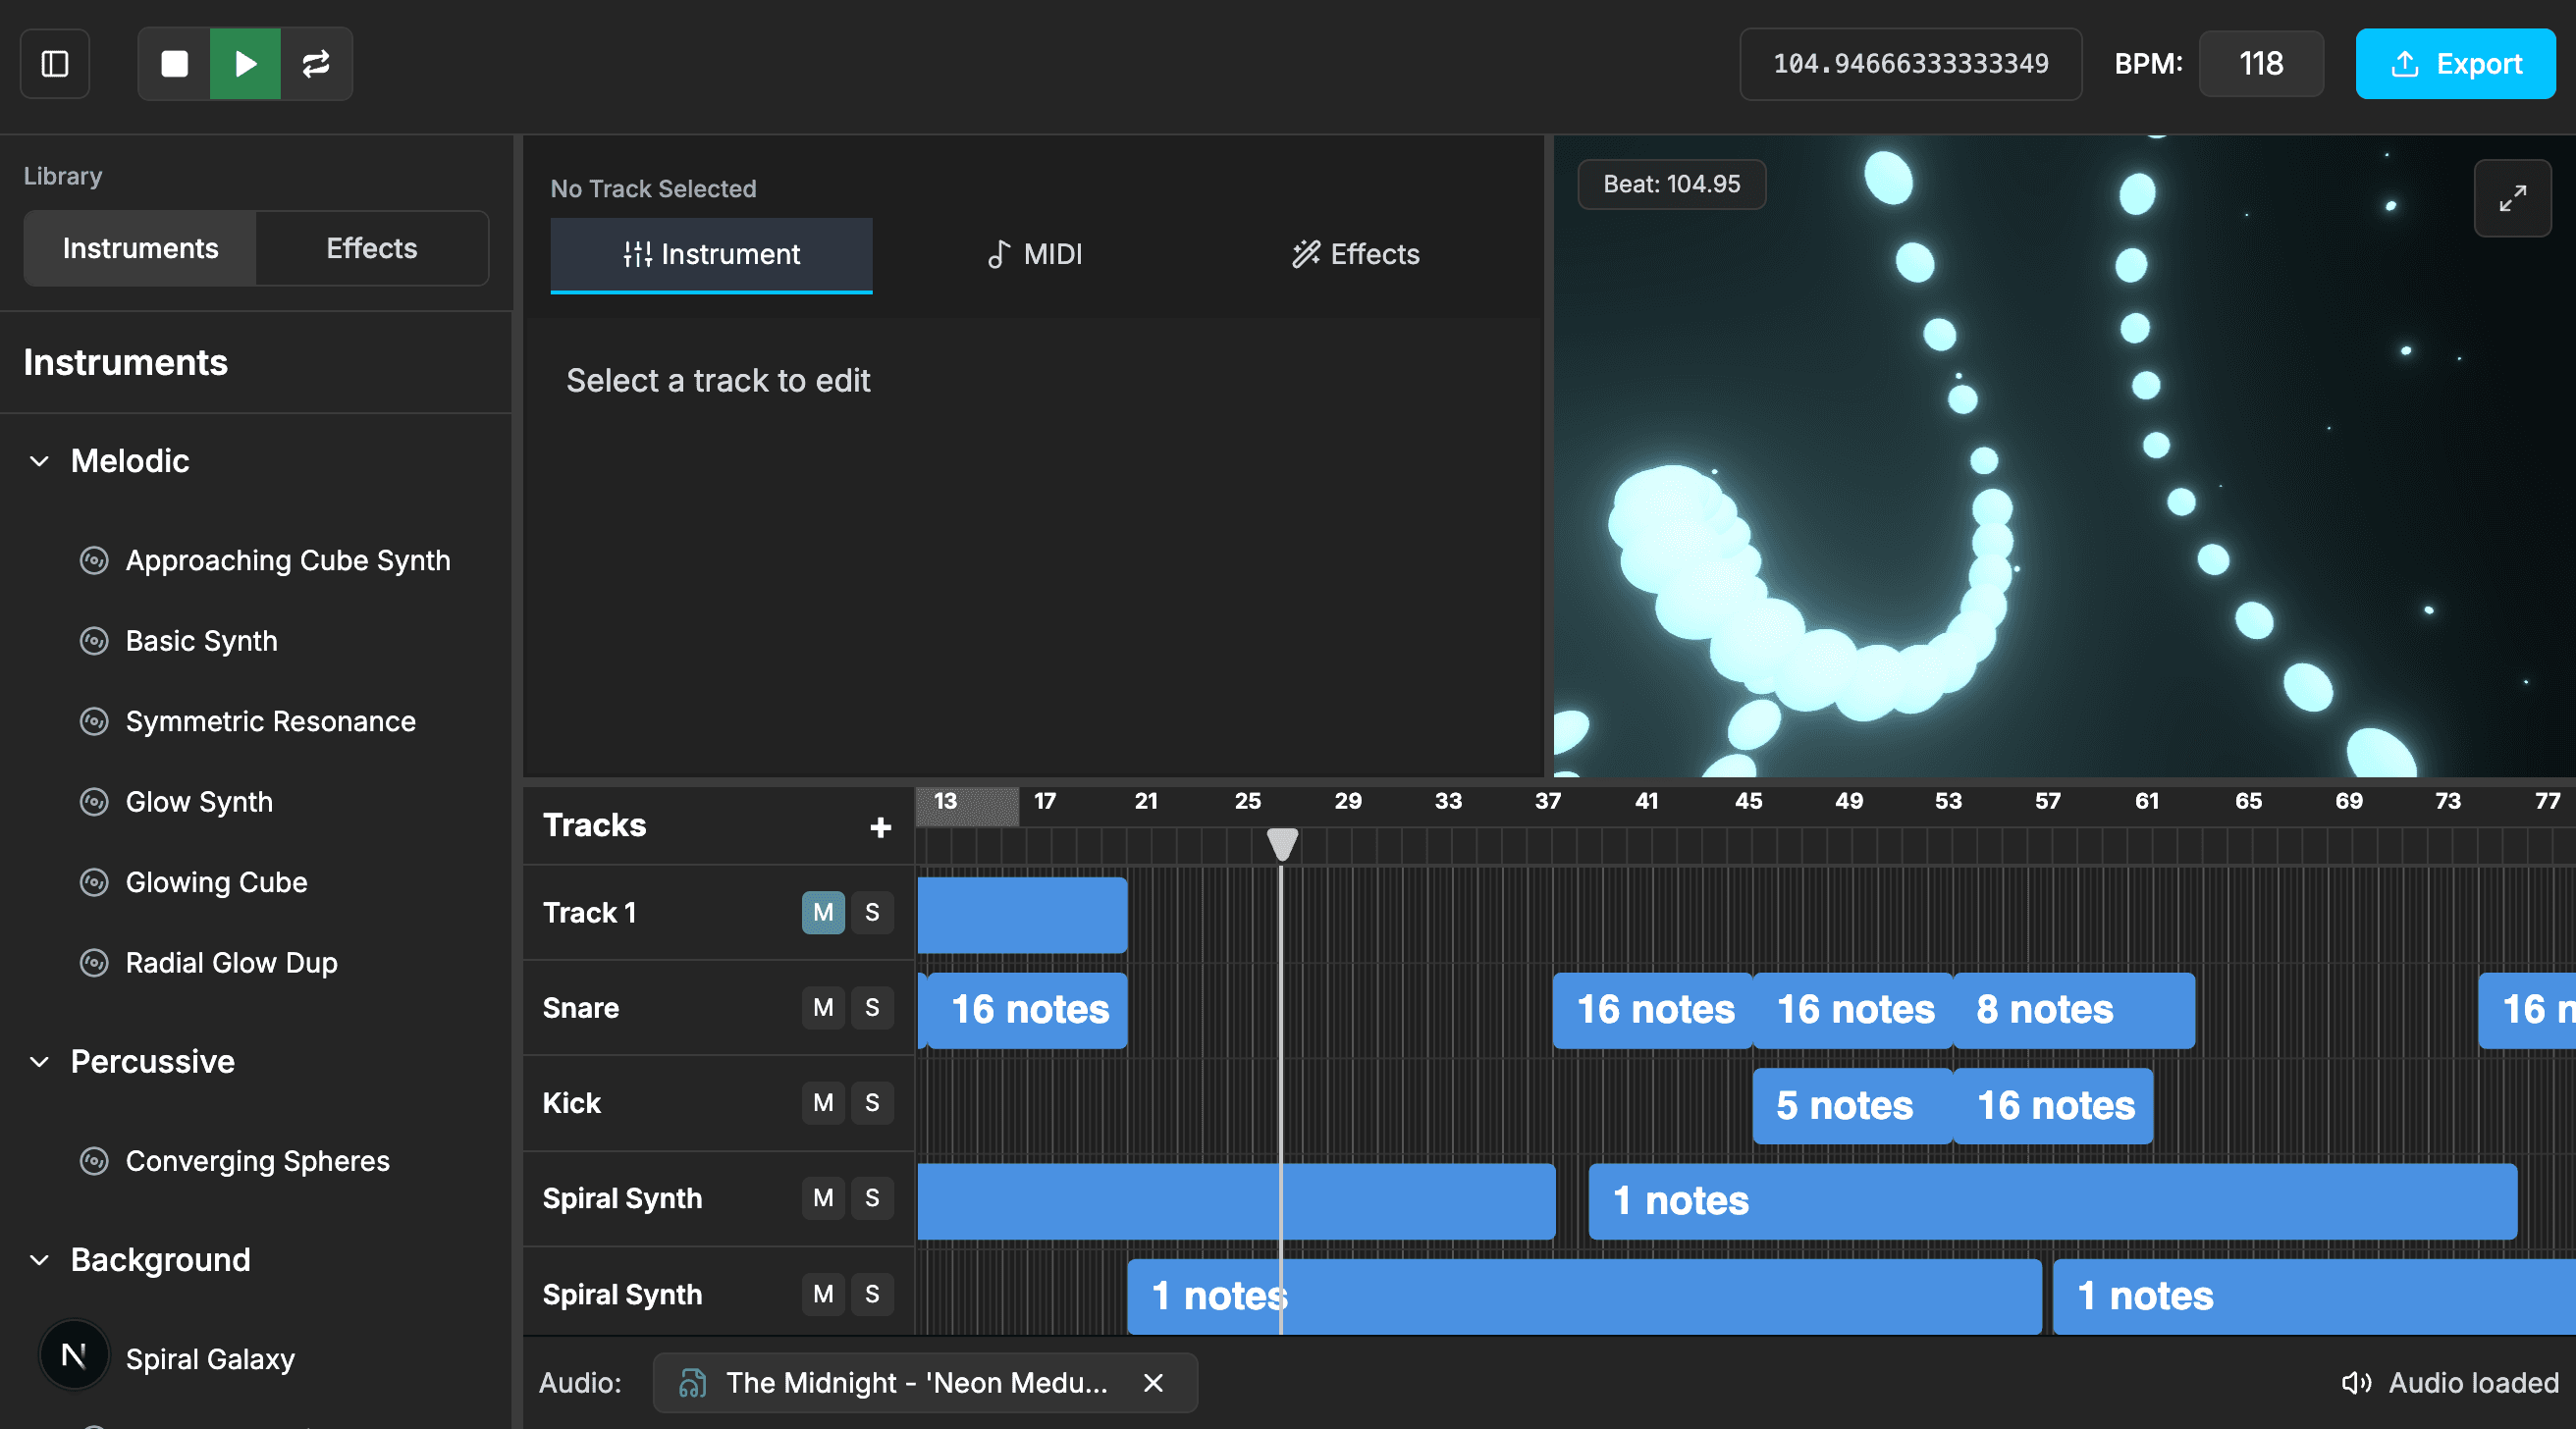Screen dimensions: 2576x1429
Task: Mute the first Spiral Synth track
Action: (x=823, y=1198)
